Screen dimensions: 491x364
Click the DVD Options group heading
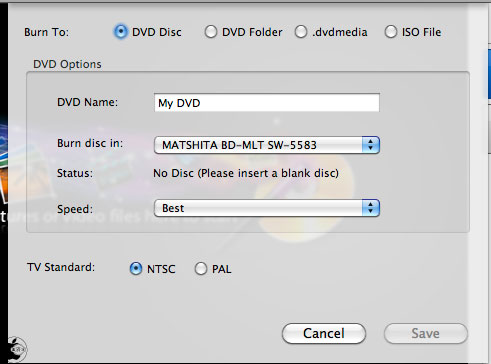pyautogui.click(x=67, y=64)
